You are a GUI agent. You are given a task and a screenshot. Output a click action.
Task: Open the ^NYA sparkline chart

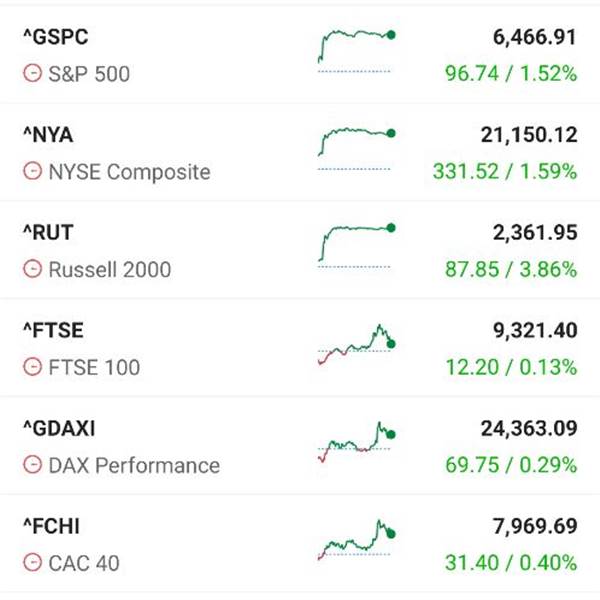pos(356,148)
